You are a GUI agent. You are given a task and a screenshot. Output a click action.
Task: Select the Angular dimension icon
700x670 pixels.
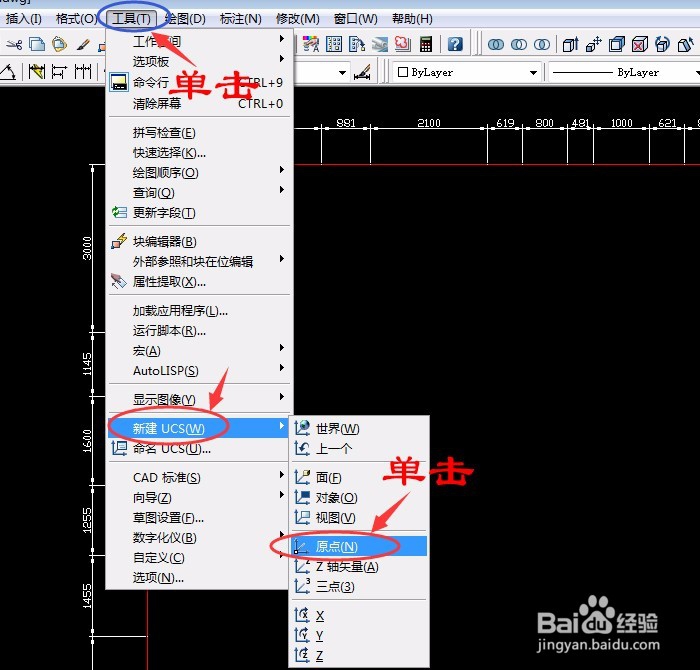pos(8,71)
